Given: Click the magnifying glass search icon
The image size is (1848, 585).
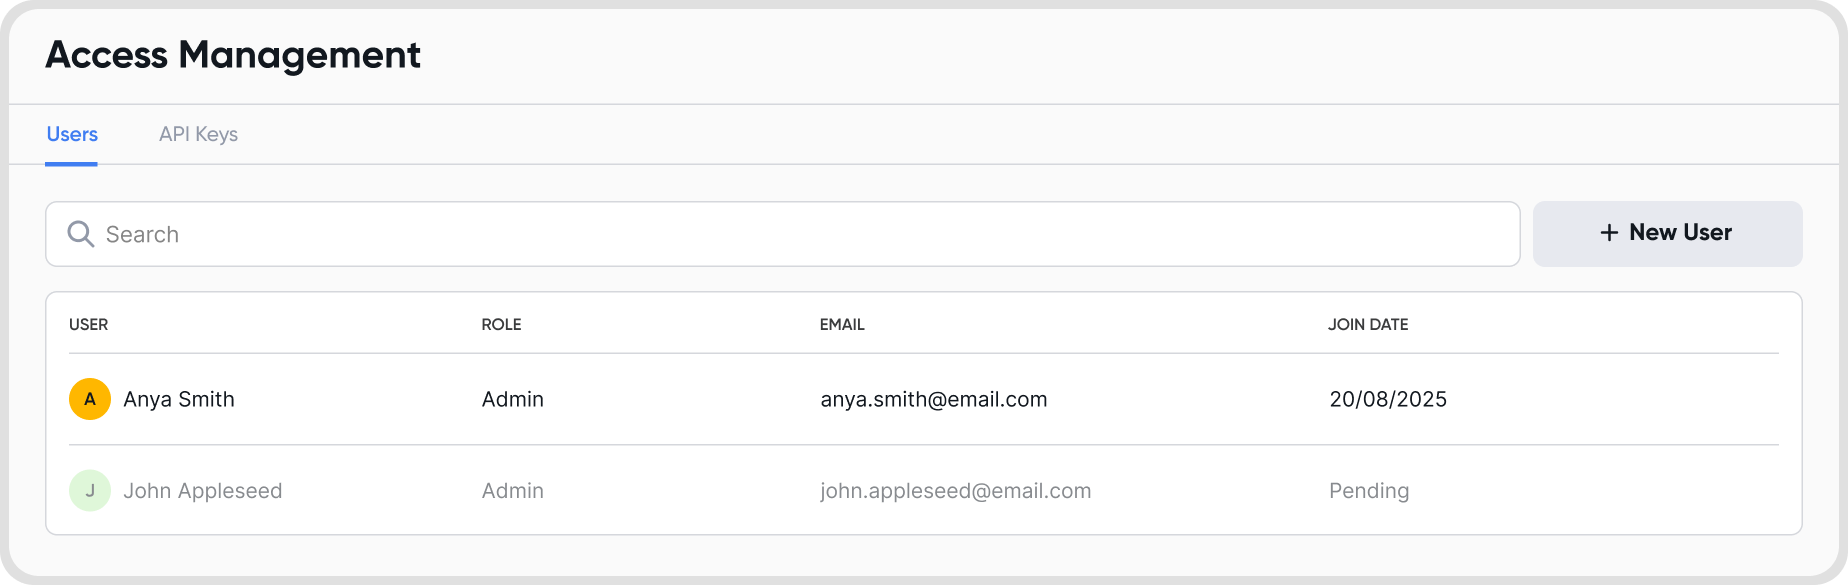Looking at the screenshot, I should click(80, 234).
